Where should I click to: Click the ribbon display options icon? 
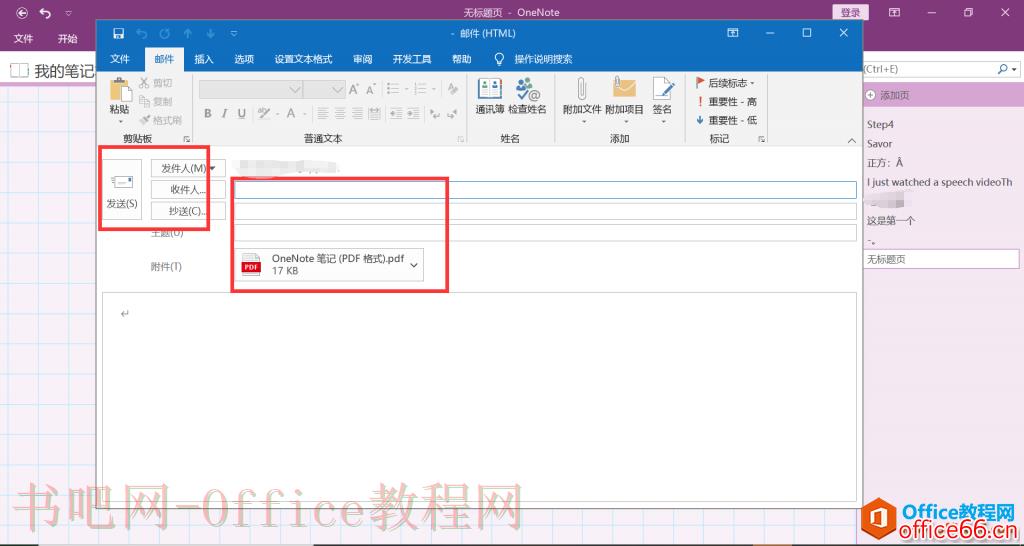tap(733, 33)
